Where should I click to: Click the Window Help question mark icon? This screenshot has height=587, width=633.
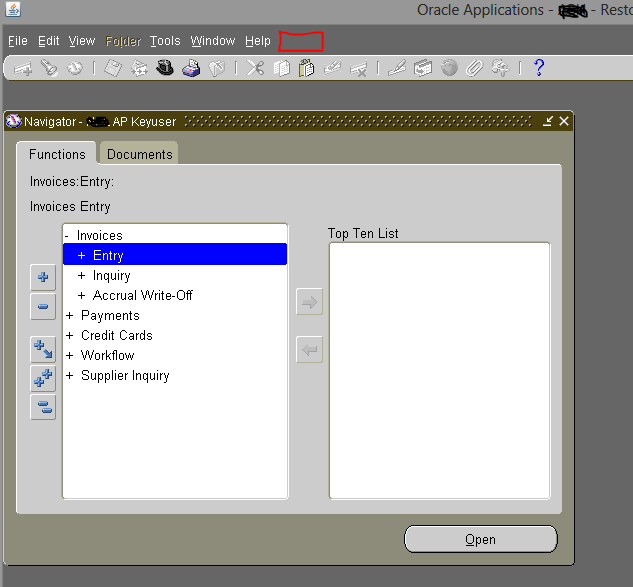click(539, 68)
